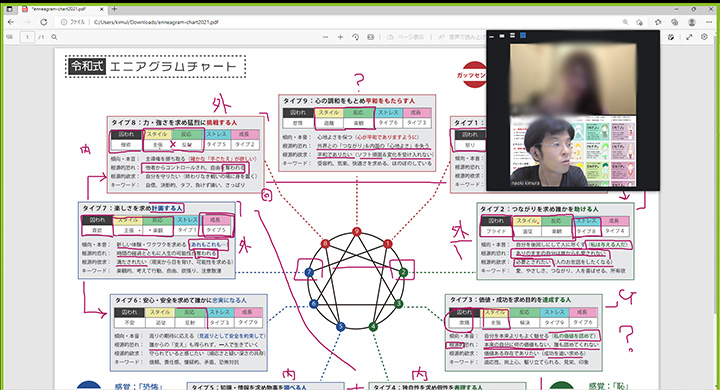720x390 pixels.
Task: Toggle the PDF table of contents sidebar
Action: pos(10,37)
